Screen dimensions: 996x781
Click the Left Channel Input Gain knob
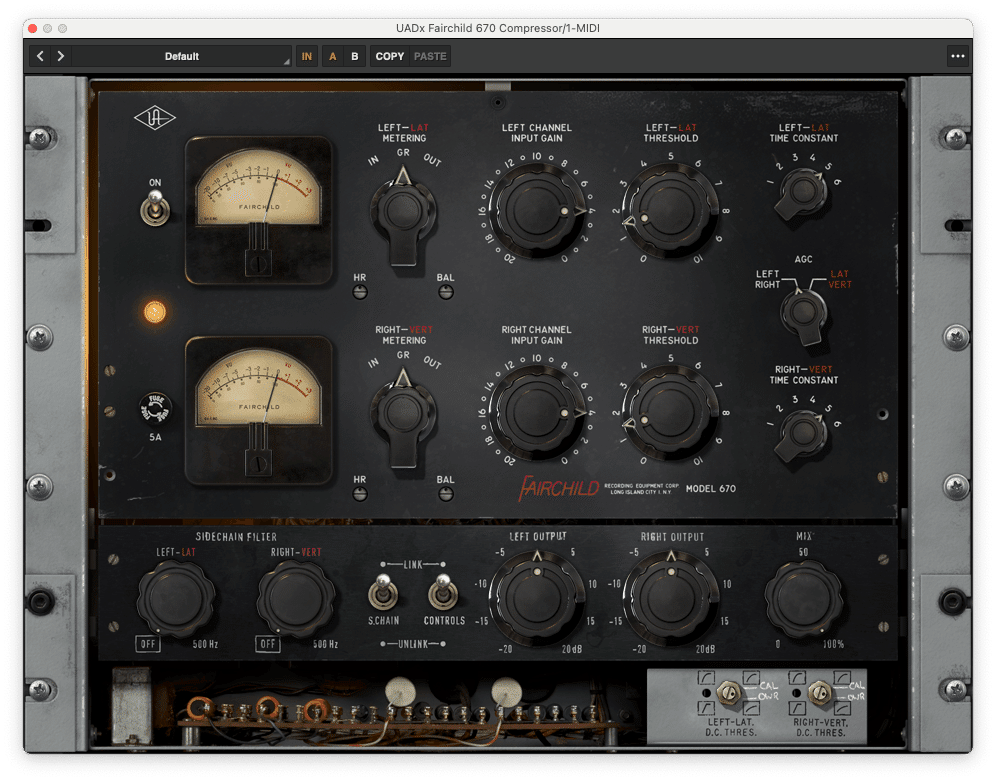pyautogui.click(x=538, y=210)
